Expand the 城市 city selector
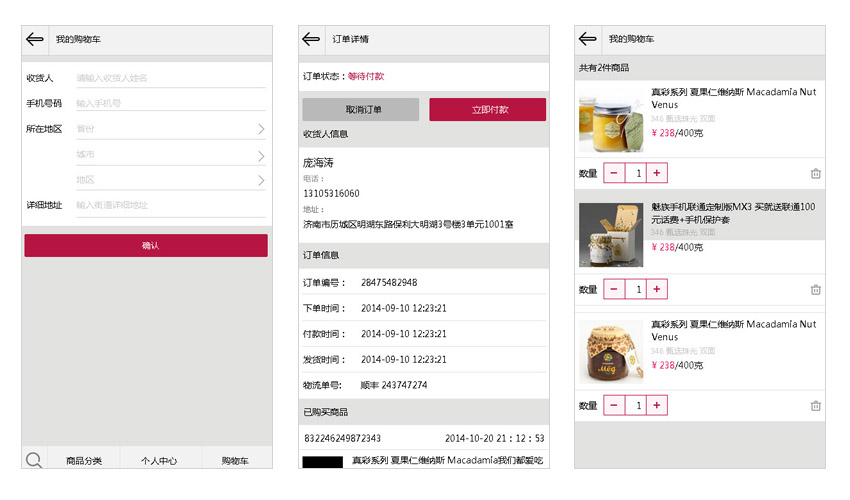The width and height of the screenshot is (850, 500). pos(261,156)
